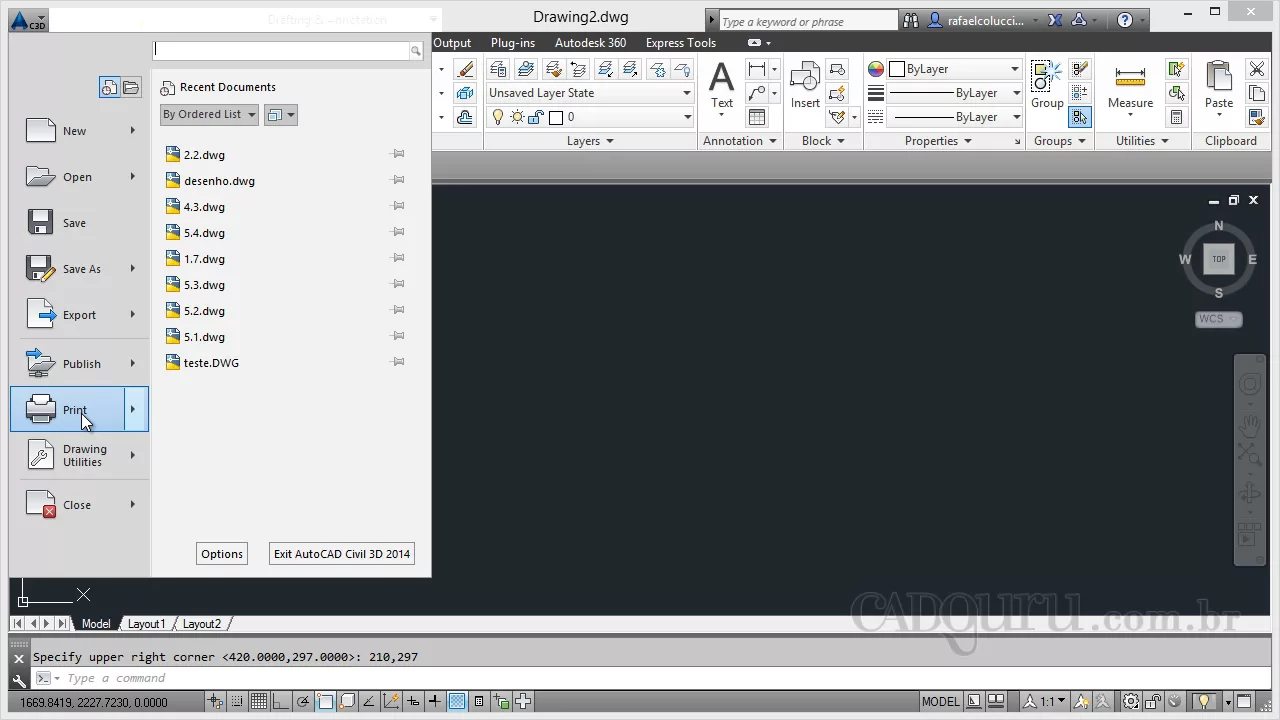Viewport: 1280px width, 720px height.
Task: Toggle Open Documents view in app menu
Action: pos(131,87)
